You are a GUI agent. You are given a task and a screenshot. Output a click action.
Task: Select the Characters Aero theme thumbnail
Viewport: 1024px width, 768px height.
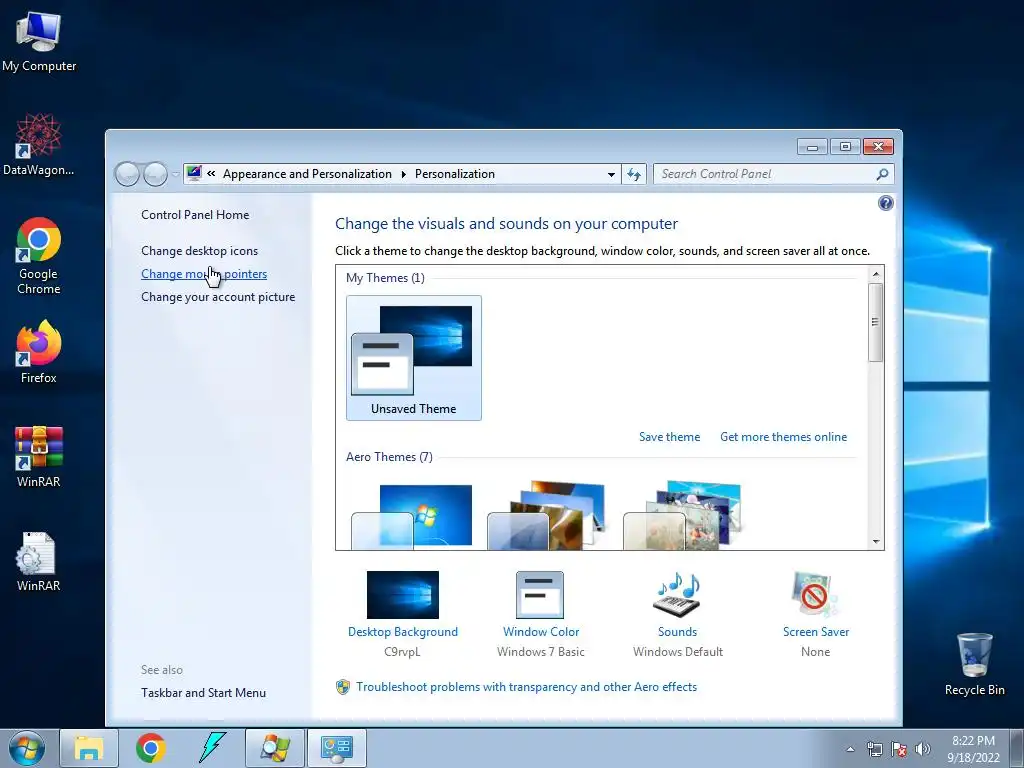point(683,516)
